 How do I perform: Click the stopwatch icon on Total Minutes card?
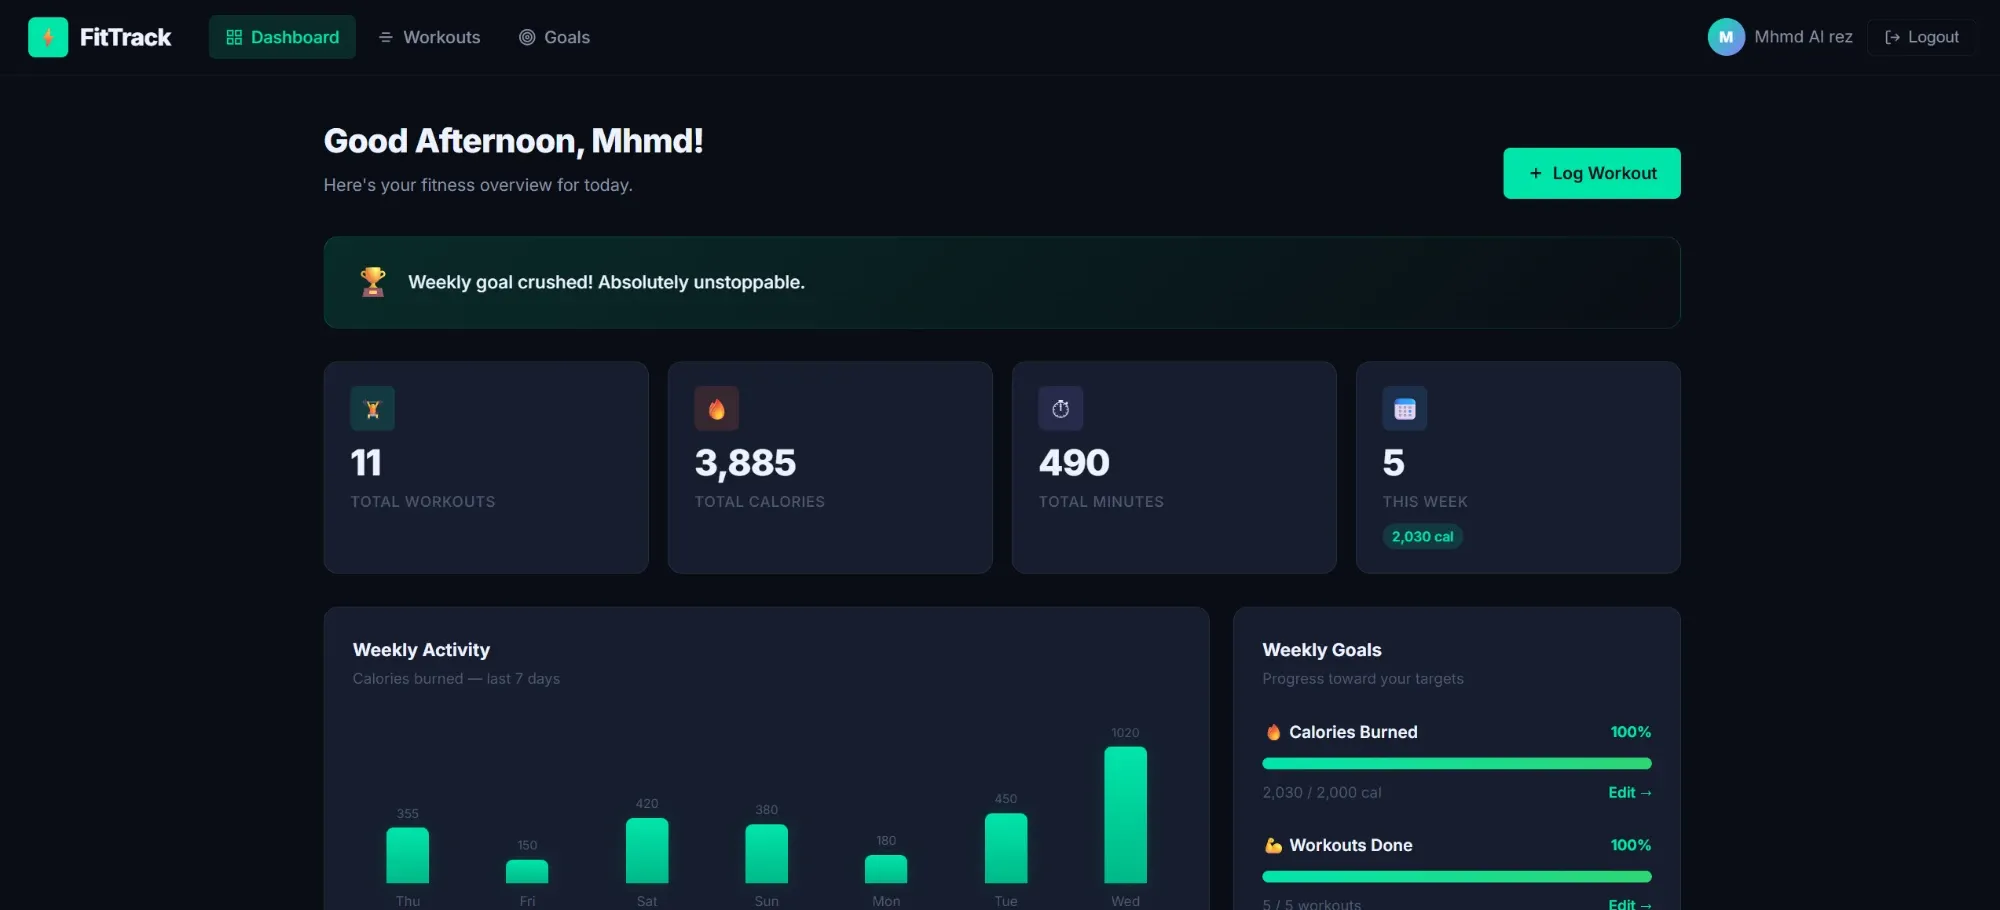pos(1061,409)
